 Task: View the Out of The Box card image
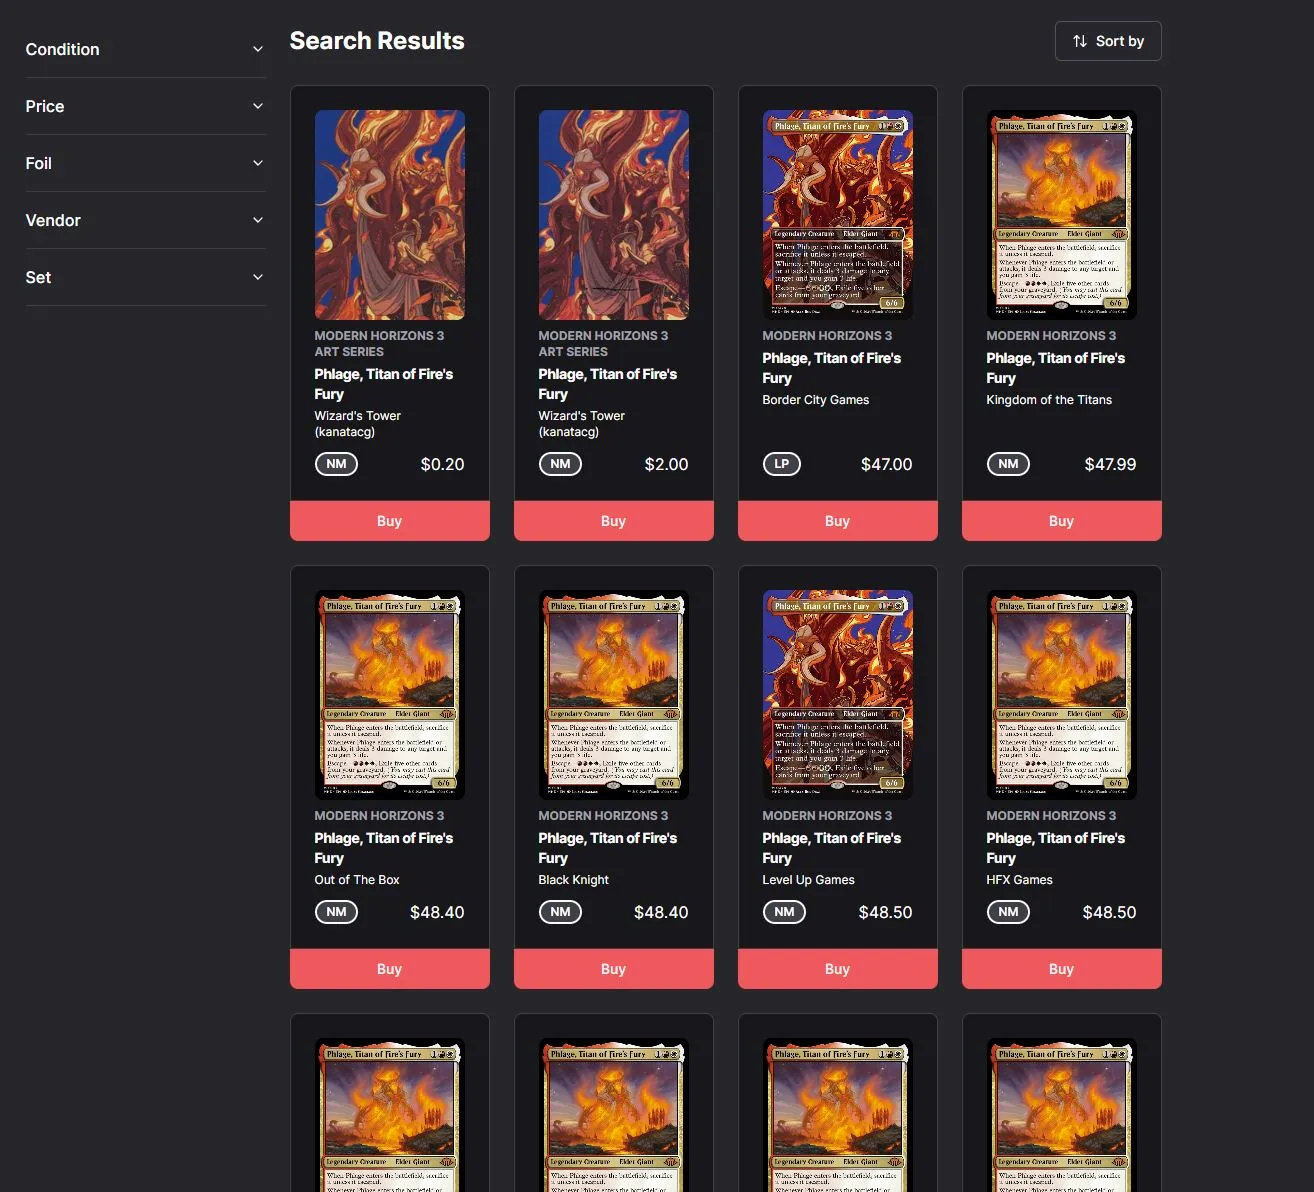point(390,695)
